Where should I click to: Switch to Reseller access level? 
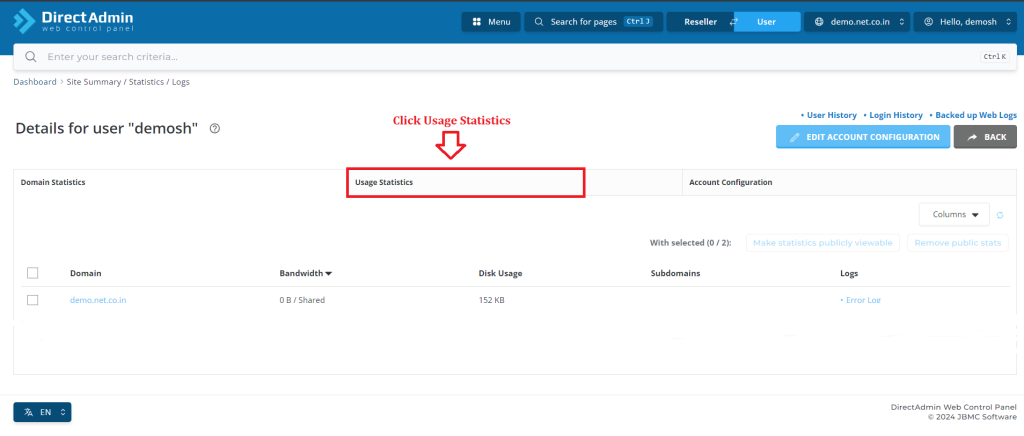[x=701, y=22]
